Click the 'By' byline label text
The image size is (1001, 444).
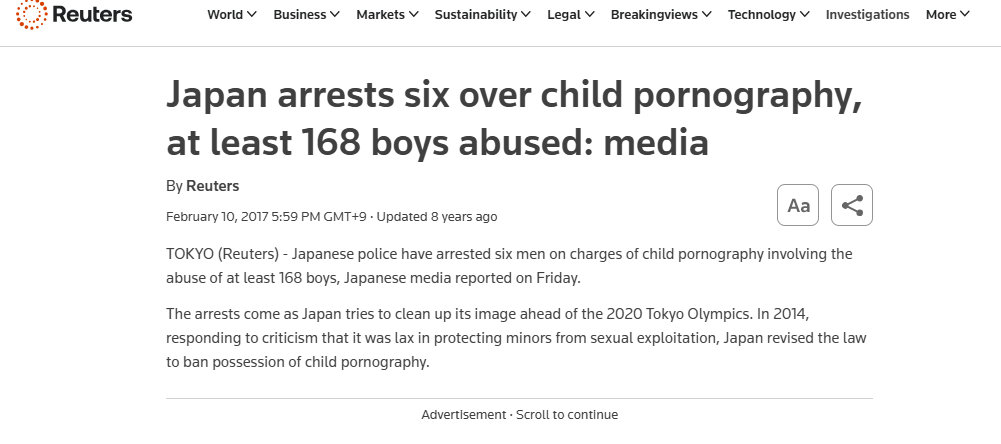[x=174, y=186]
